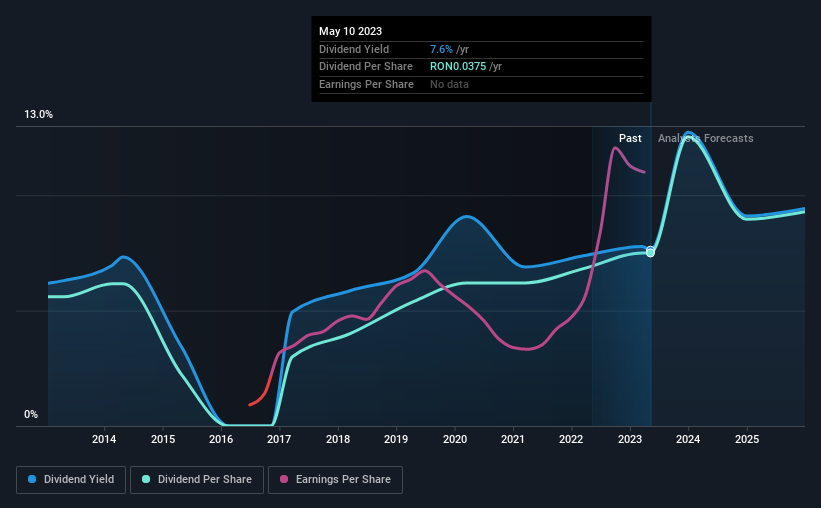Screen dimensions: 821x508
Task: Click the tooltip Dividend Per Share row label
Action: click(365, 67)
